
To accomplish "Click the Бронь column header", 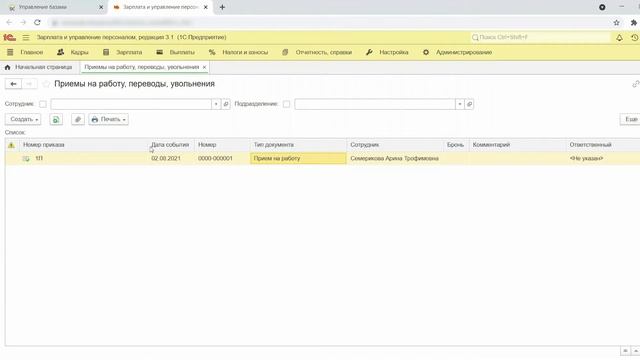I will [455, 145].
